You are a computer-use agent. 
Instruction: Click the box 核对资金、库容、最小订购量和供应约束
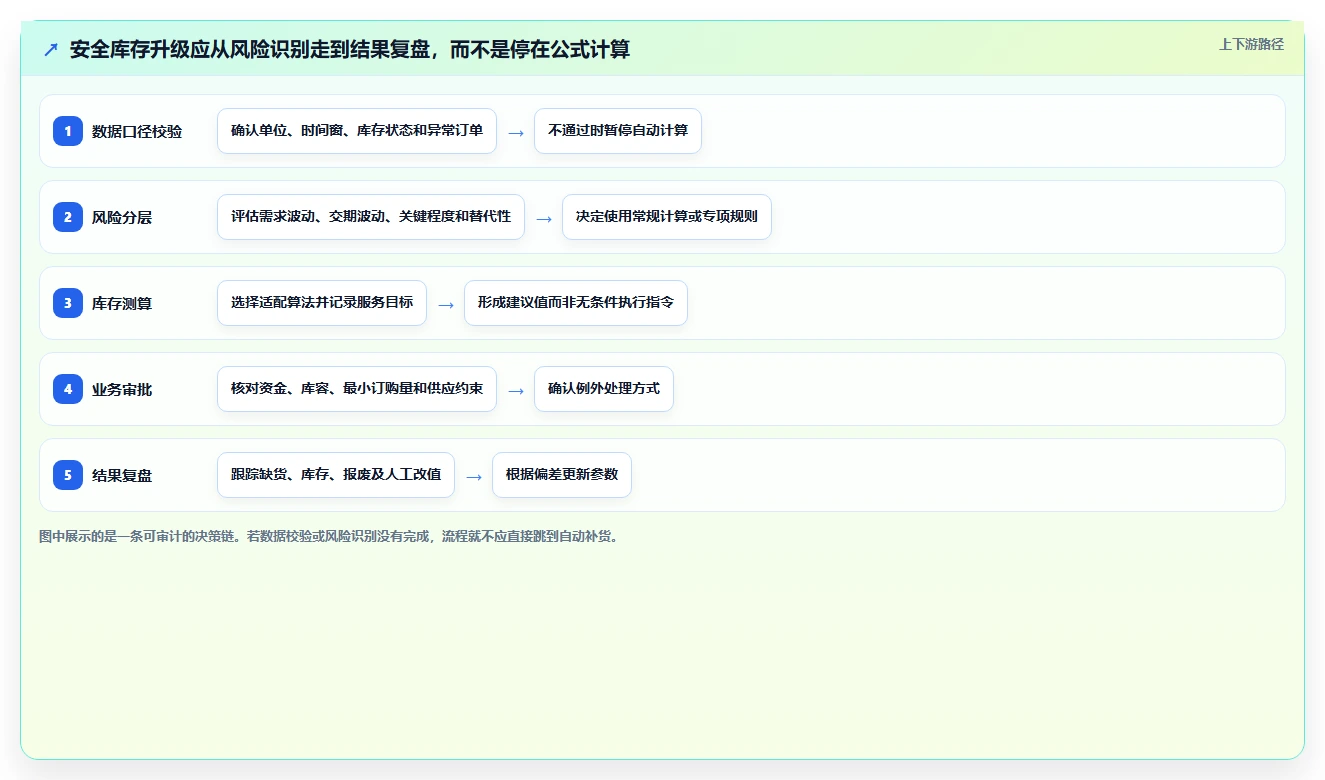point(357,389)
